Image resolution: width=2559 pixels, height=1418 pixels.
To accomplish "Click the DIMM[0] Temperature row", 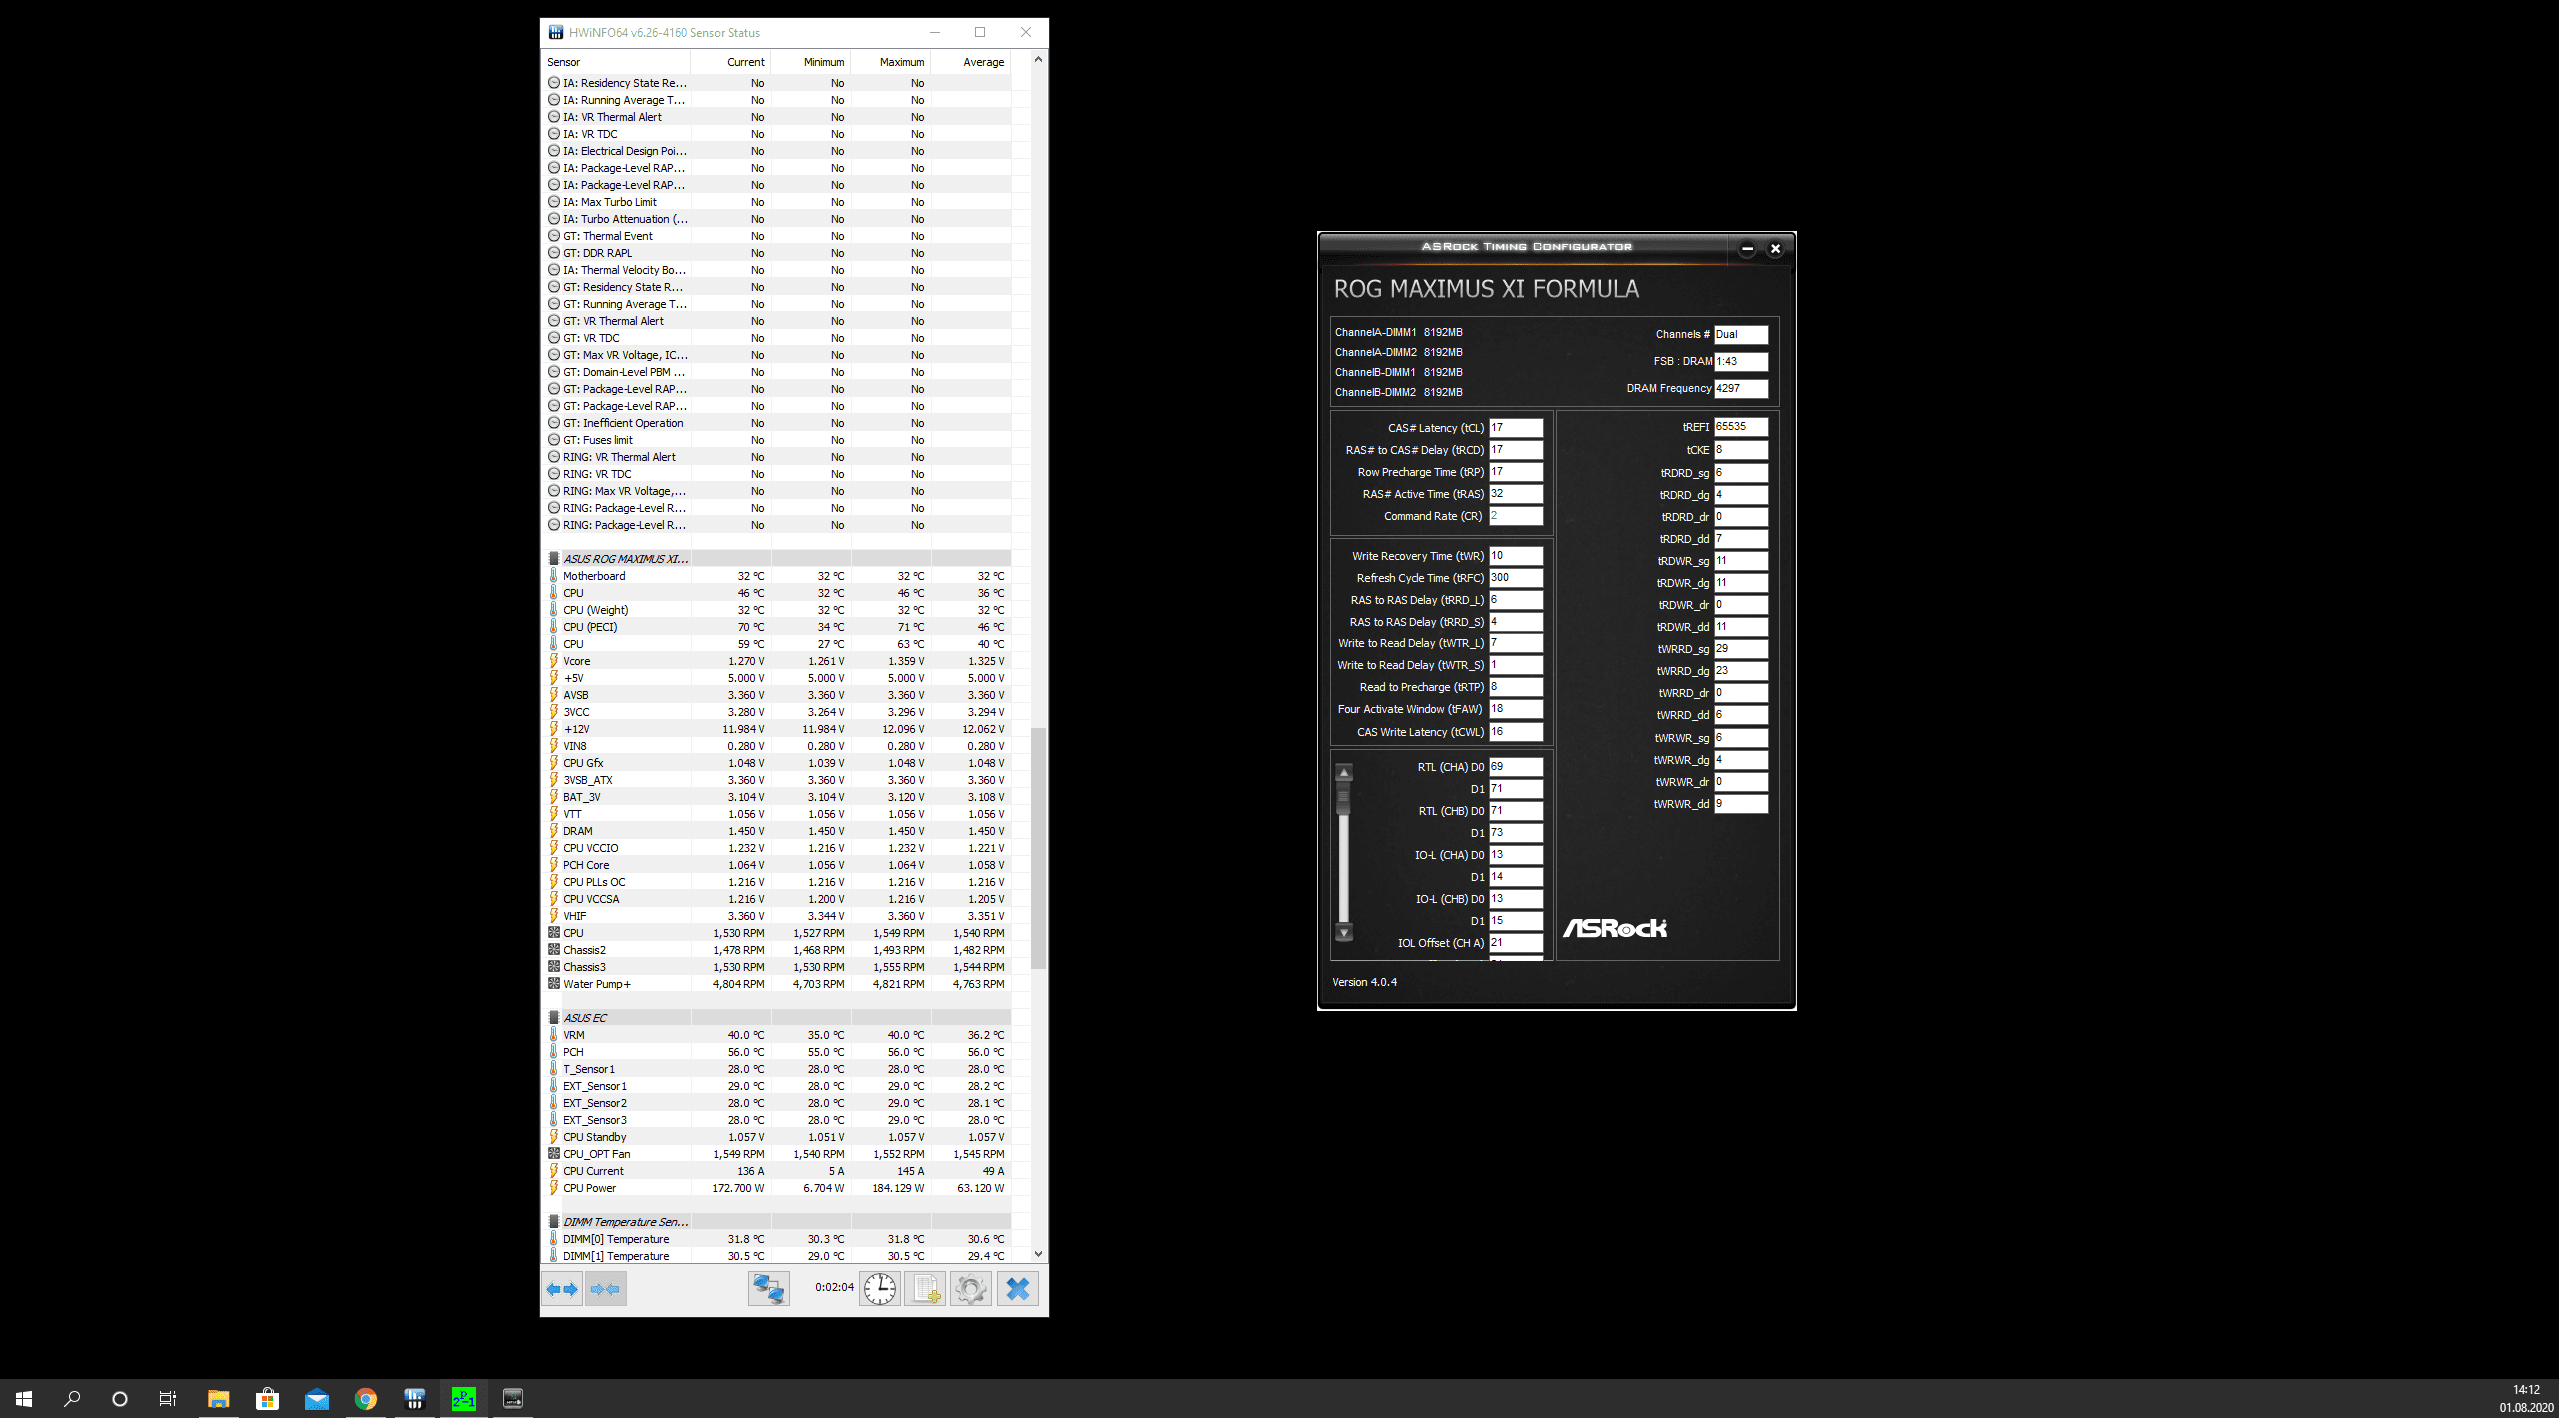I will [x=776, y=1239].
